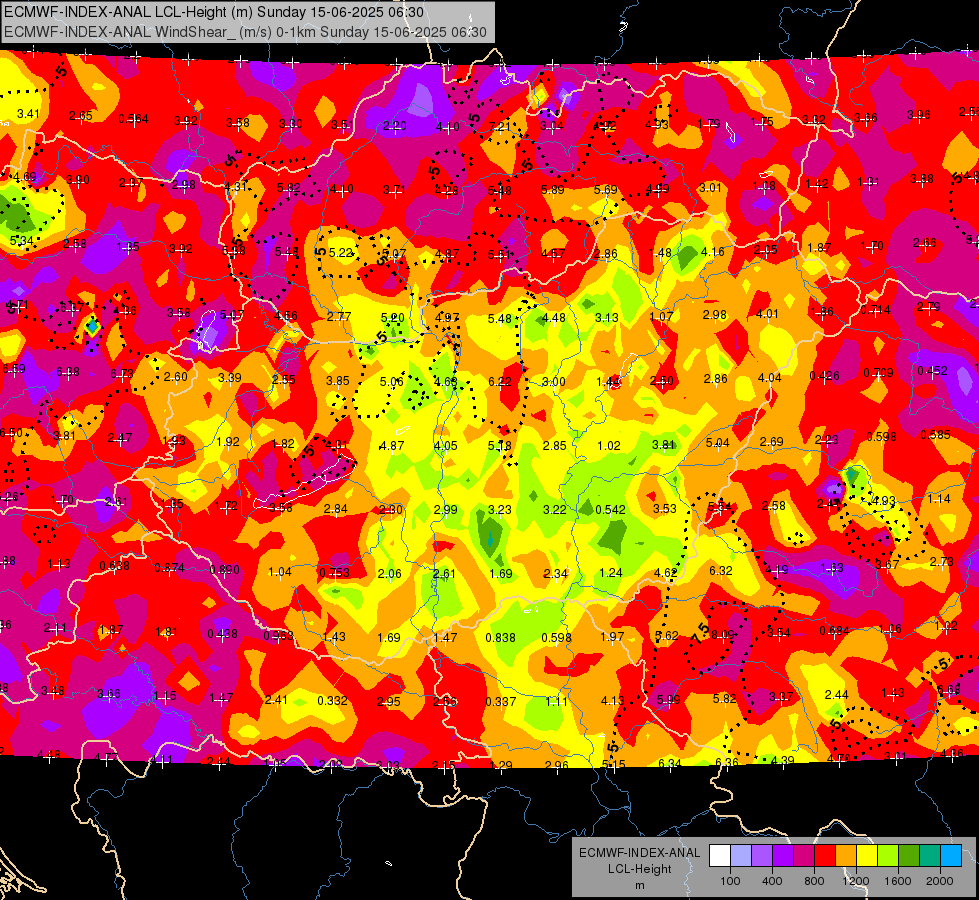
Task: Click the 0.426 map value
Action: click(824, 375)
